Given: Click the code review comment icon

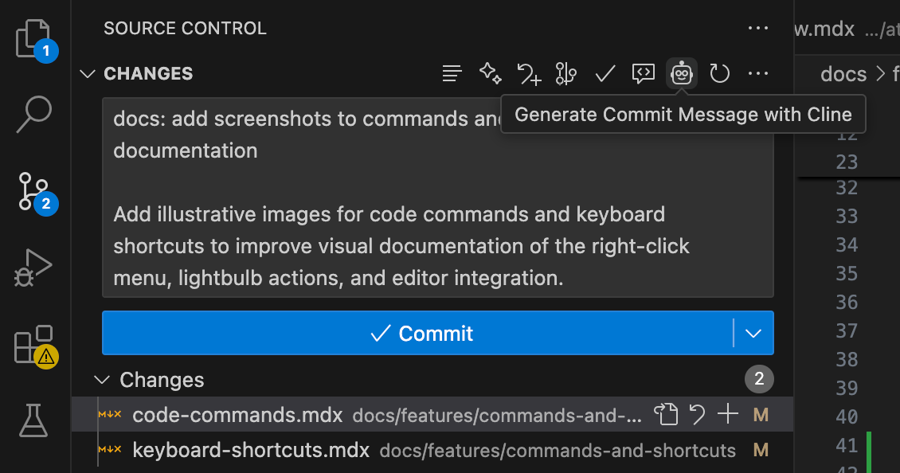Looking at the screenshot, I should click(643, 73).
